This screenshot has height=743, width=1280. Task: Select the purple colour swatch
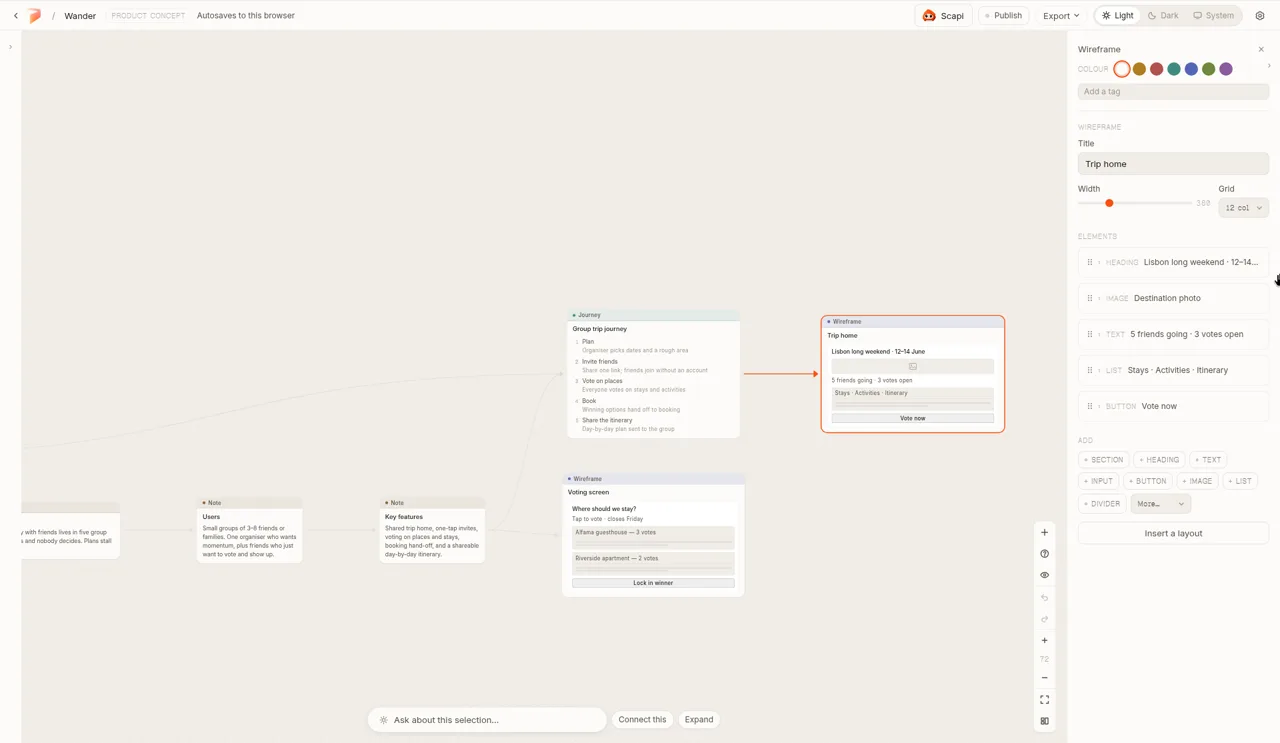pyautogui.click(x=1226, y=69)
